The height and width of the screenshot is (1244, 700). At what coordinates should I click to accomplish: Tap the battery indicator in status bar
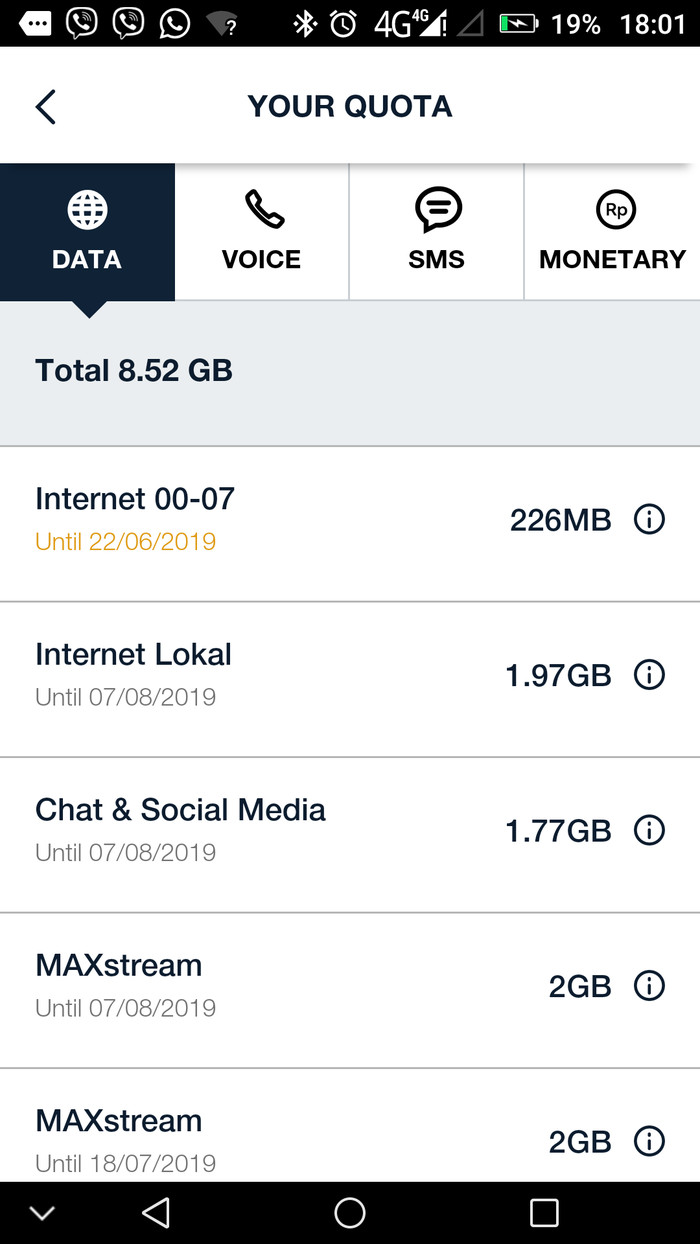click(x=518, y=23)
